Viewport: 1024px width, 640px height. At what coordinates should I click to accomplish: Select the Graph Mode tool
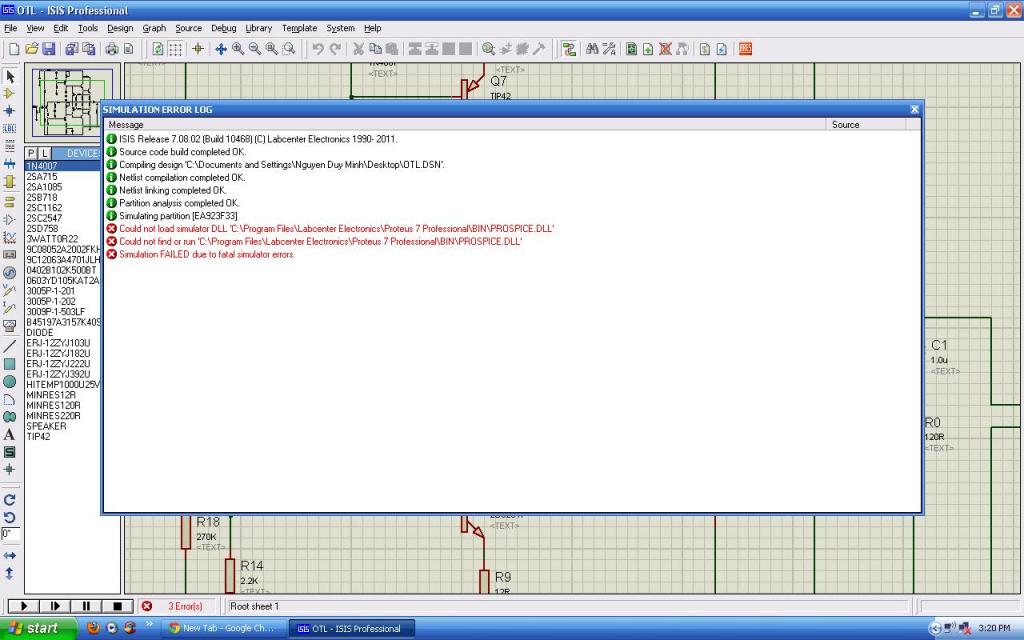pyautogui.click(x=10, y=238)
